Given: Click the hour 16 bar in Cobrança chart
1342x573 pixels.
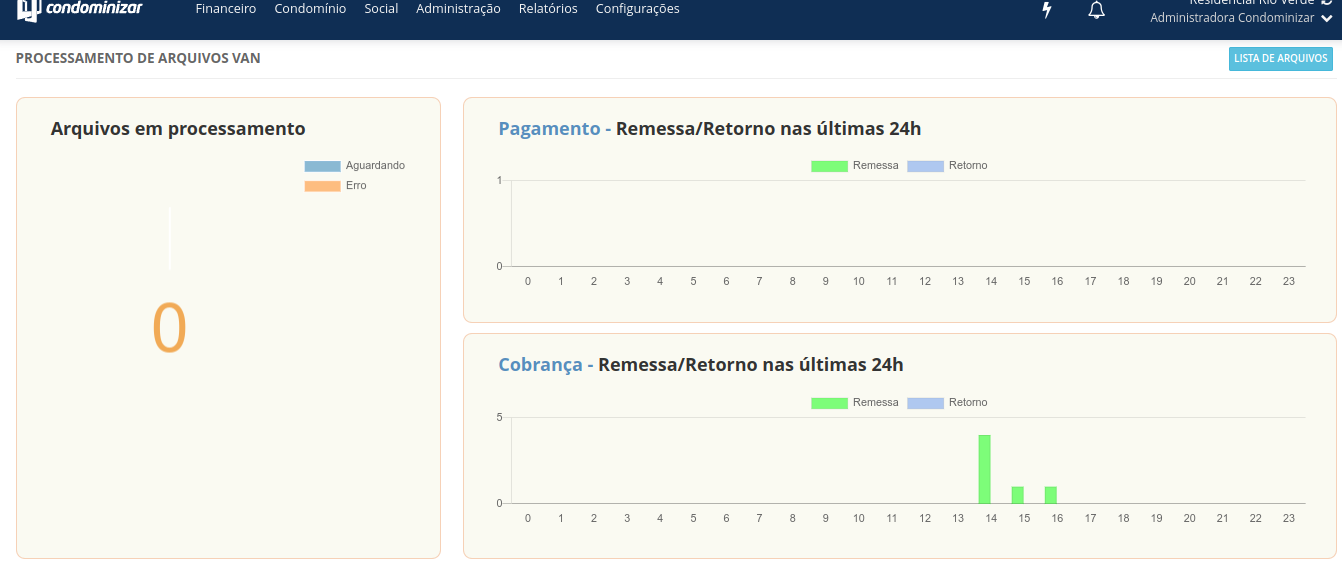Looking at the screenshot, I should pos(1051,495).
